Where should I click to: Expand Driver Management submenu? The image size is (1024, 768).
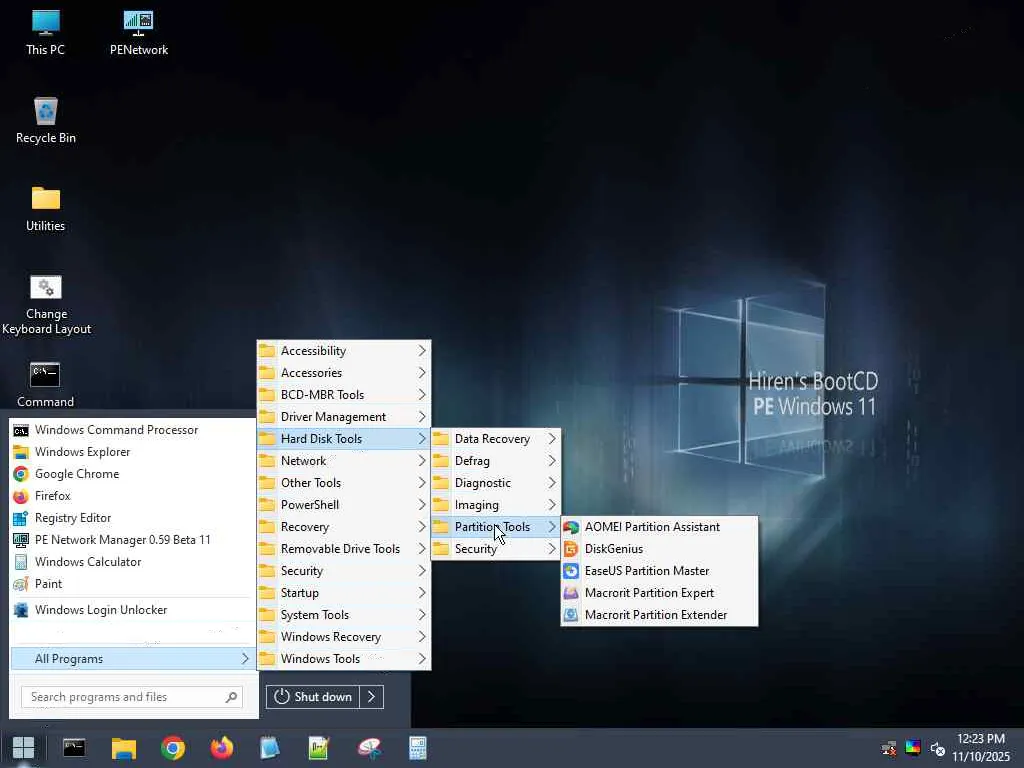(x=344, y=417)
